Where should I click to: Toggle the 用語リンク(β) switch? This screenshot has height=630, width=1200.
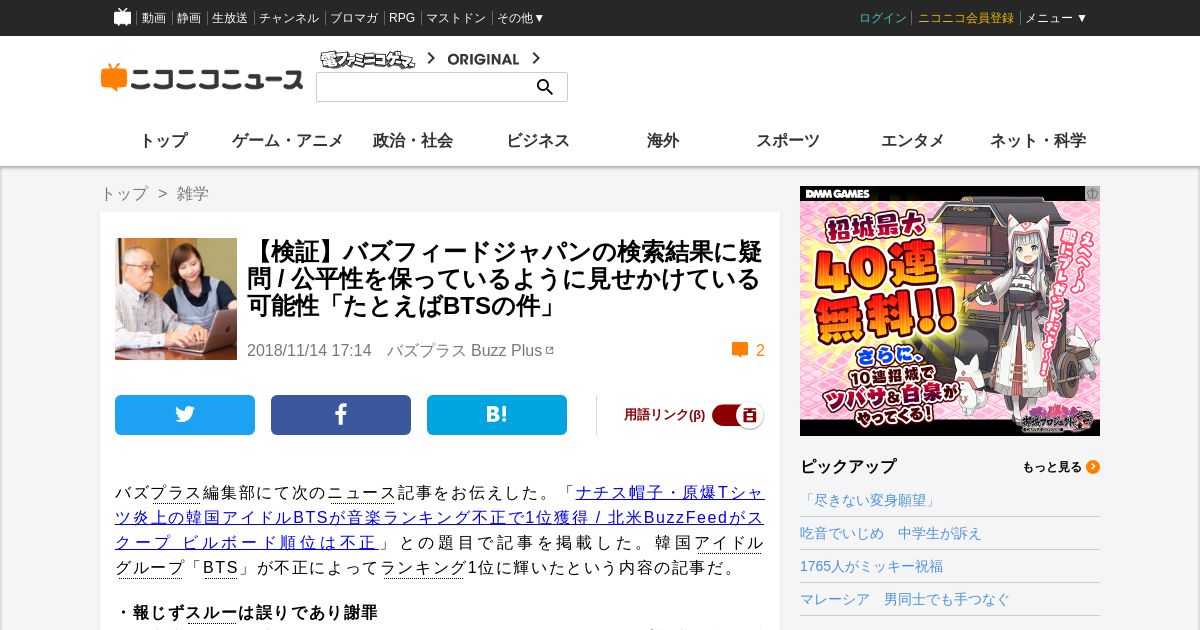[738, 415]
